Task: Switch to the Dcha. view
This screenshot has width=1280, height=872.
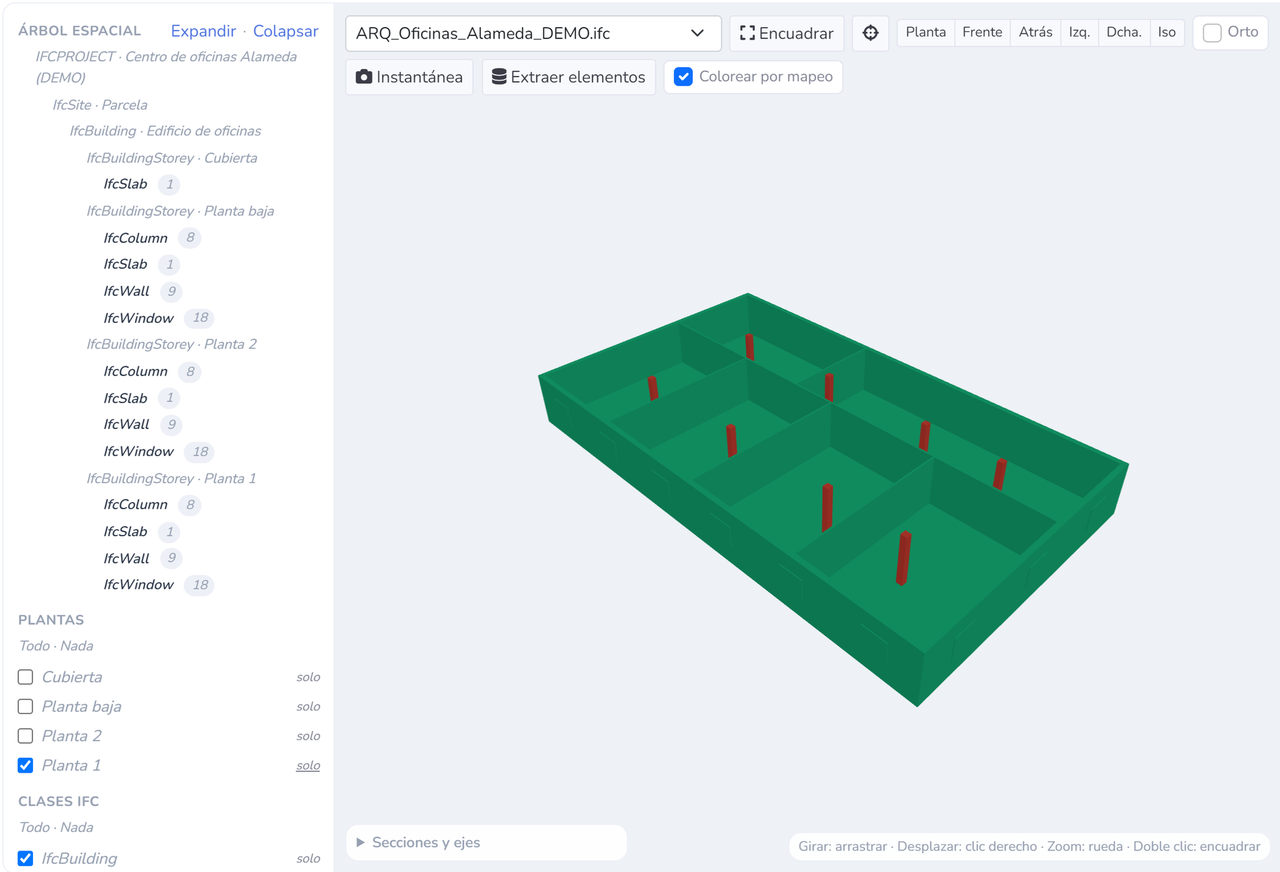Action: (x=1124, y=33)
